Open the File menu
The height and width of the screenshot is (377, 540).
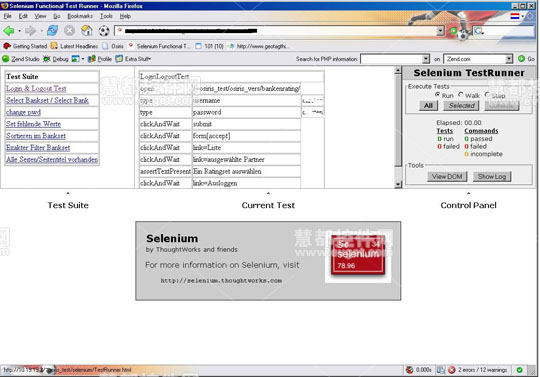8,16
